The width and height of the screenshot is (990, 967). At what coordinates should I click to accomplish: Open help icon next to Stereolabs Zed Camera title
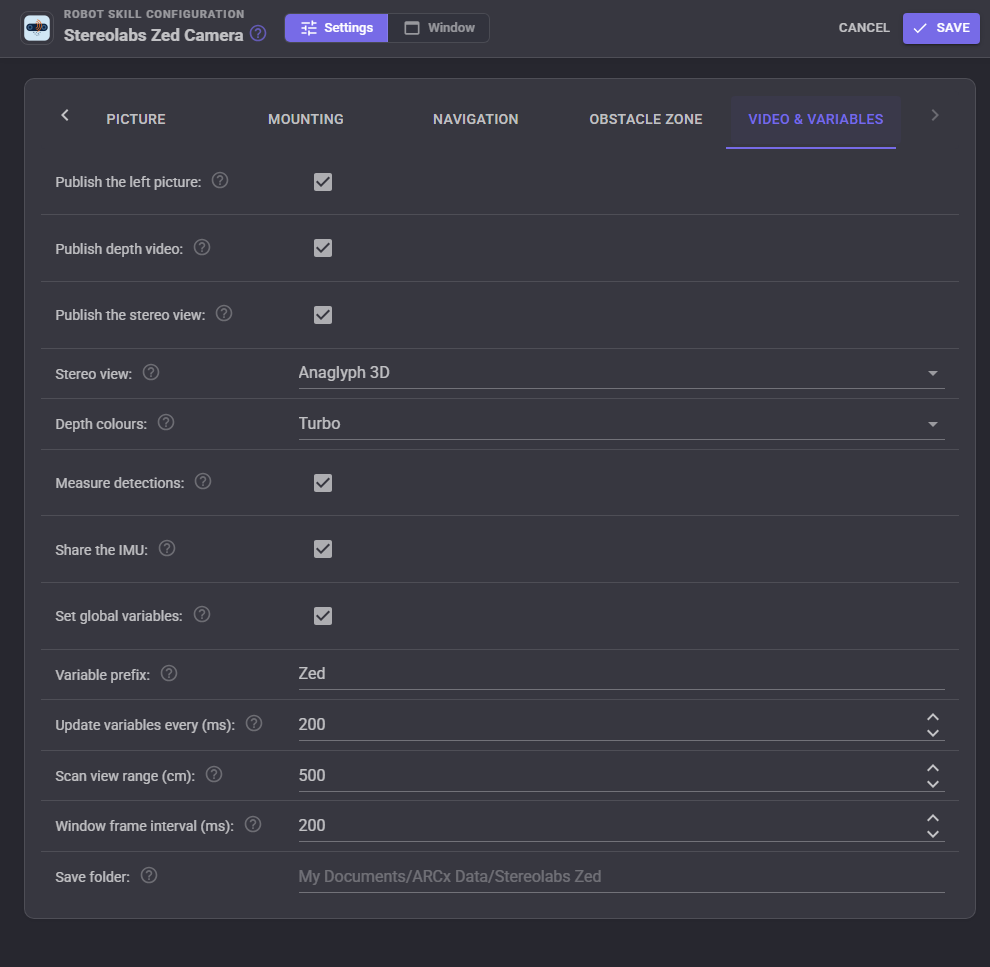258,33
